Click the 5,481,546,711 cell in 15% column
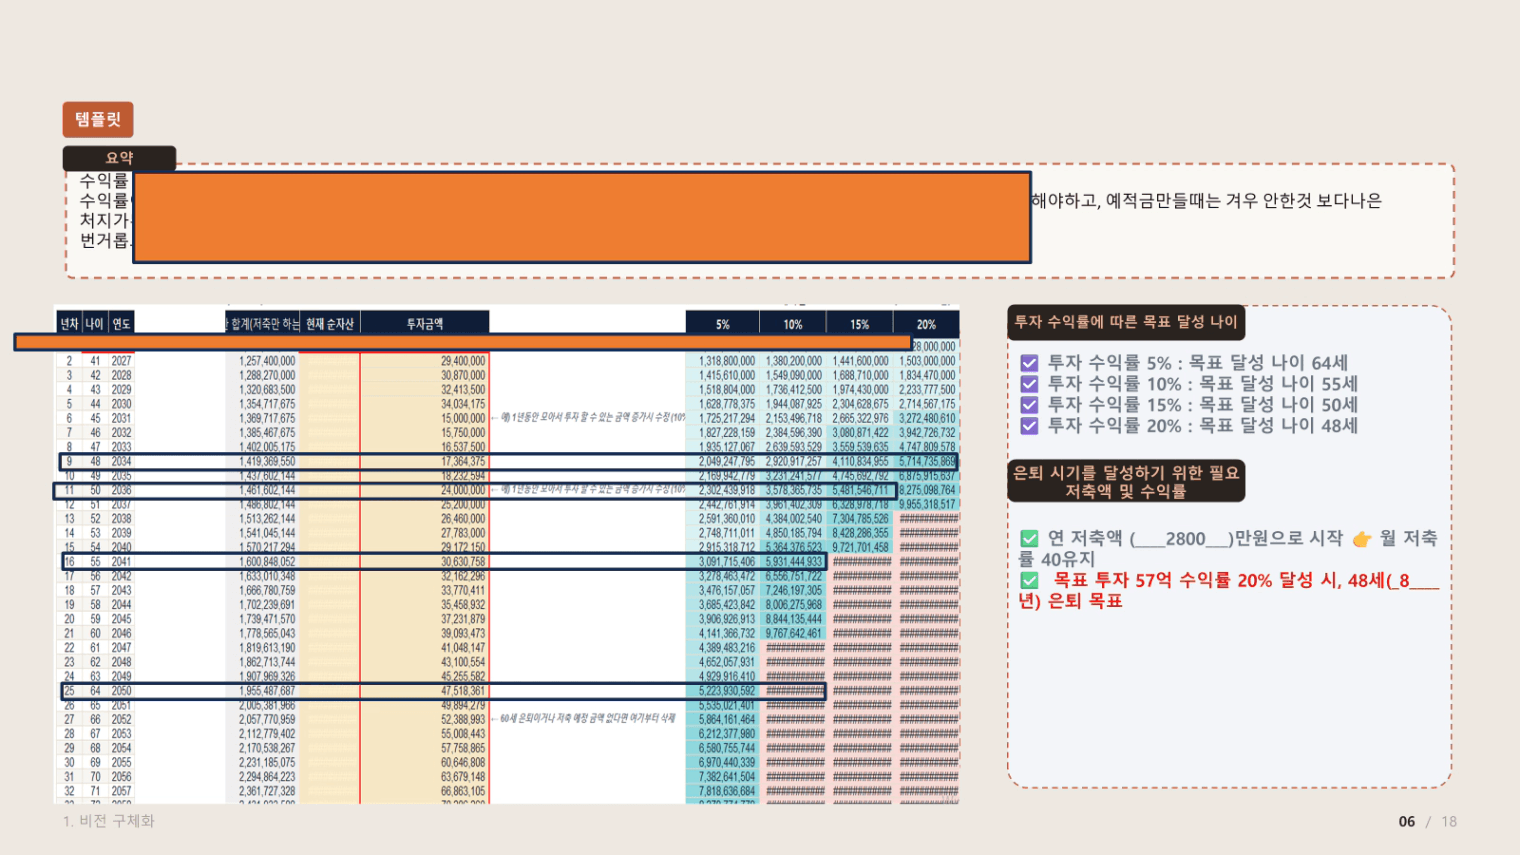The height and width of the screenshot is (855, 1520). click(860, 490)
